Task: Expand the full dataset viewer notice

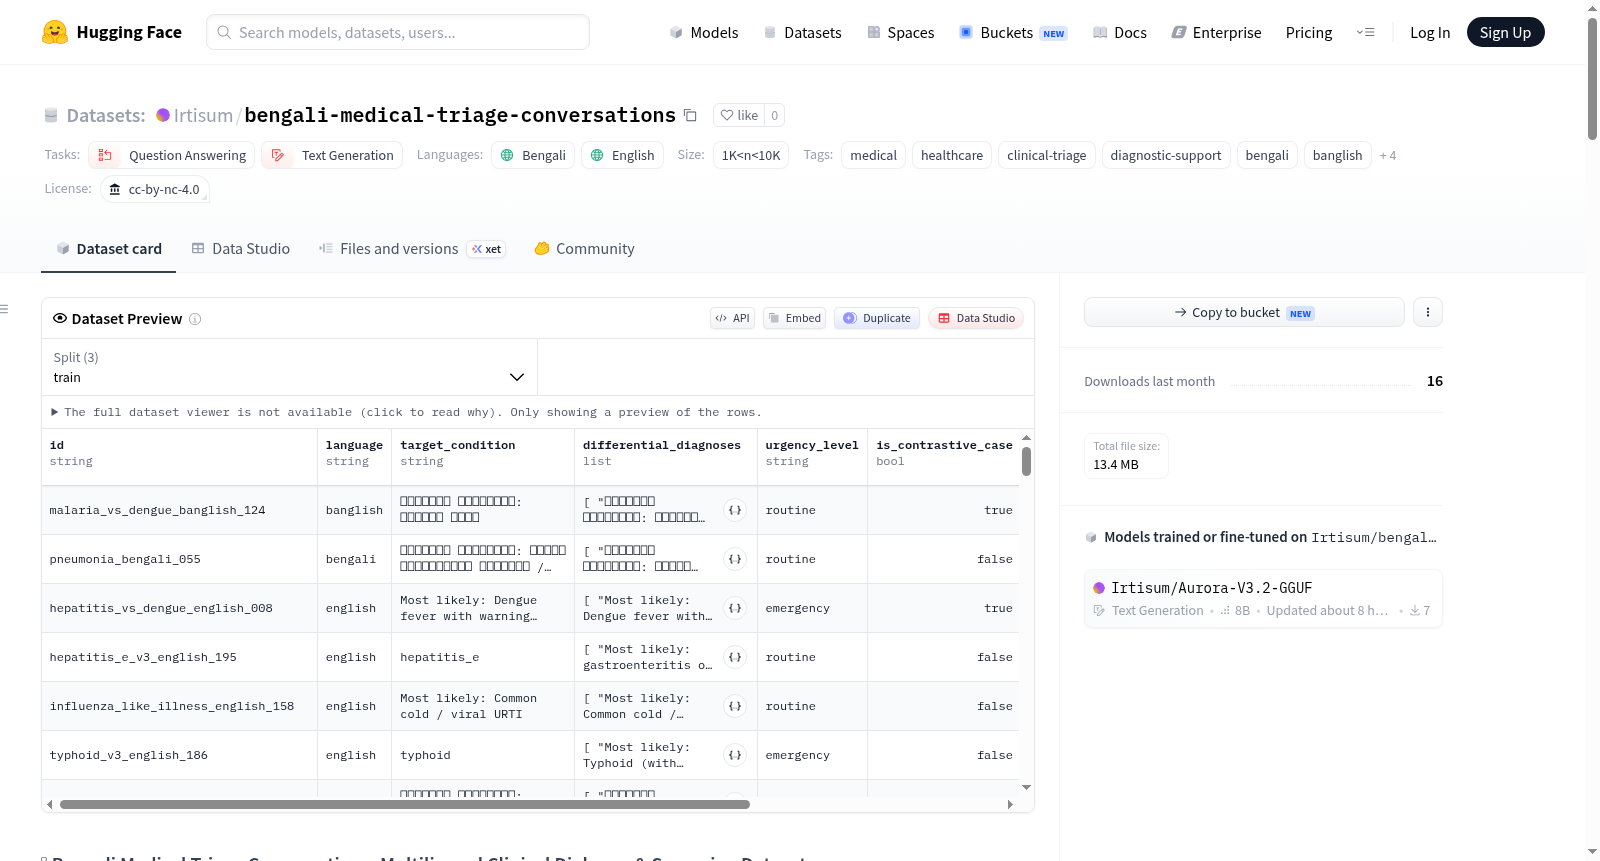Action: click(x=406, y=412)
